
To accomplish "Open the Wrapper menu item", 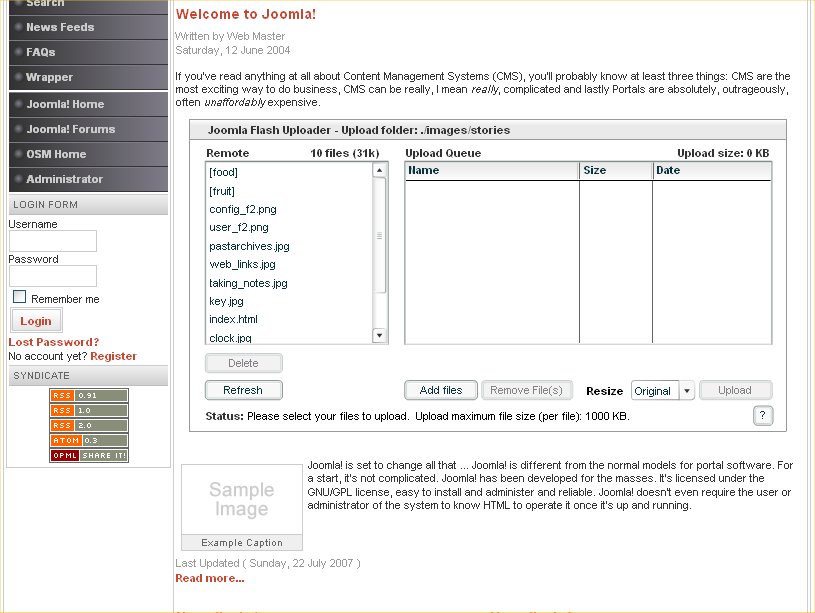I will [x=88, y=77].
